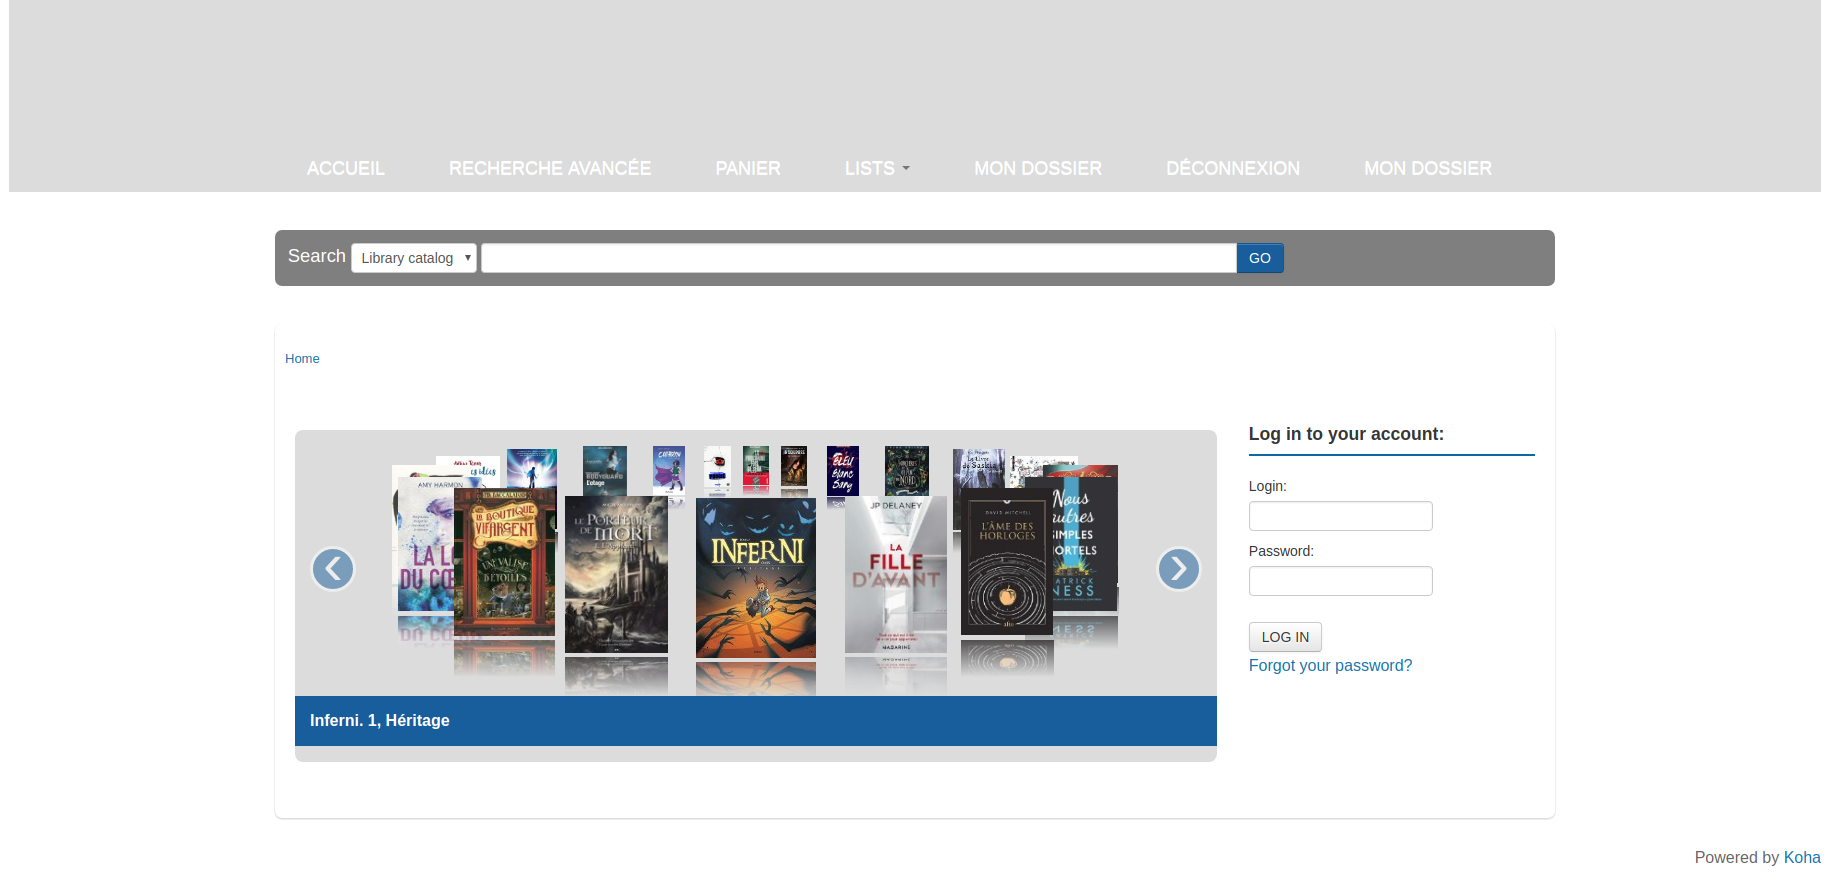Screen dimensions: 1830x882
Task: Open the Library catalog search dropdown
Action: pyautogui.click(x=414, y=258)
